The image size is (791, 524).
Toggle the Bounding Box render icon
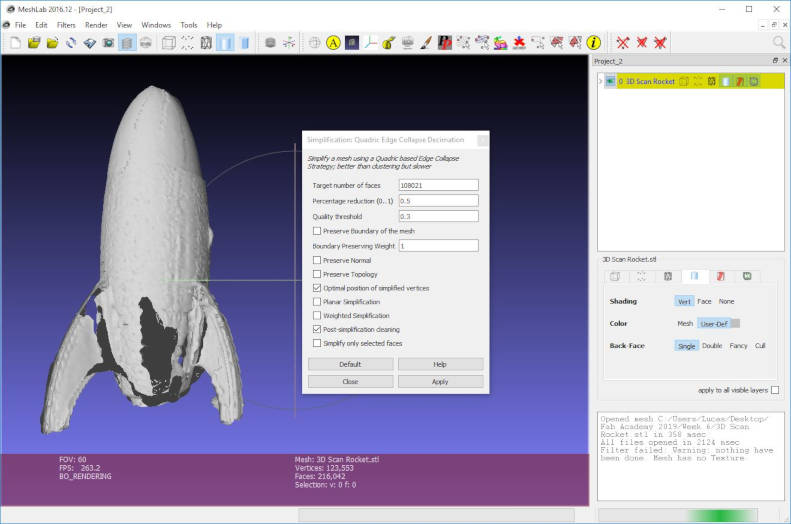168,43
